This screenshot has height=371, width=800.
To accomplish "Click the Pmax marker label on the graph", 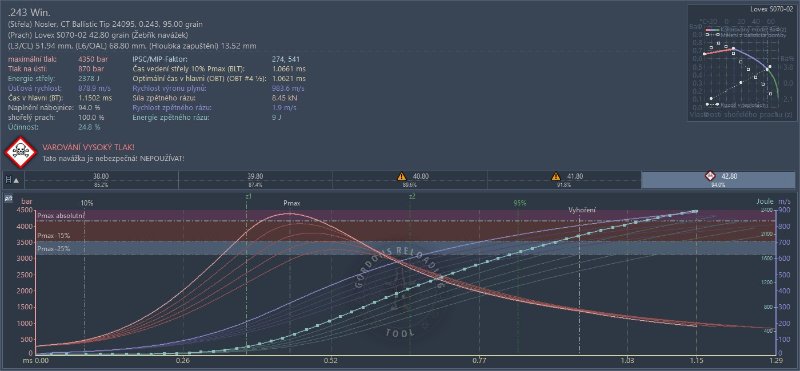I will (291, 203).
